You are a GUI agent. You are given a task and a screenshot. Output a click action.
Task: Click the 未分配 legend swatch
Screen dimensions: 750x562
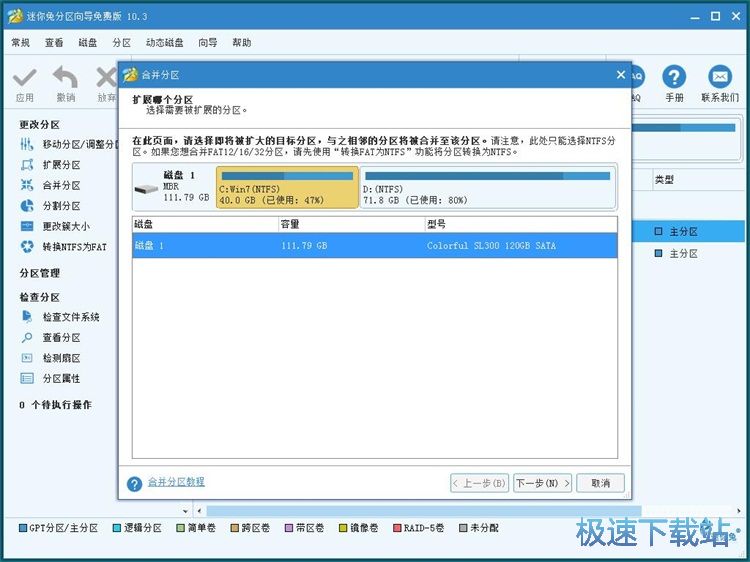(x=463, y=528)
